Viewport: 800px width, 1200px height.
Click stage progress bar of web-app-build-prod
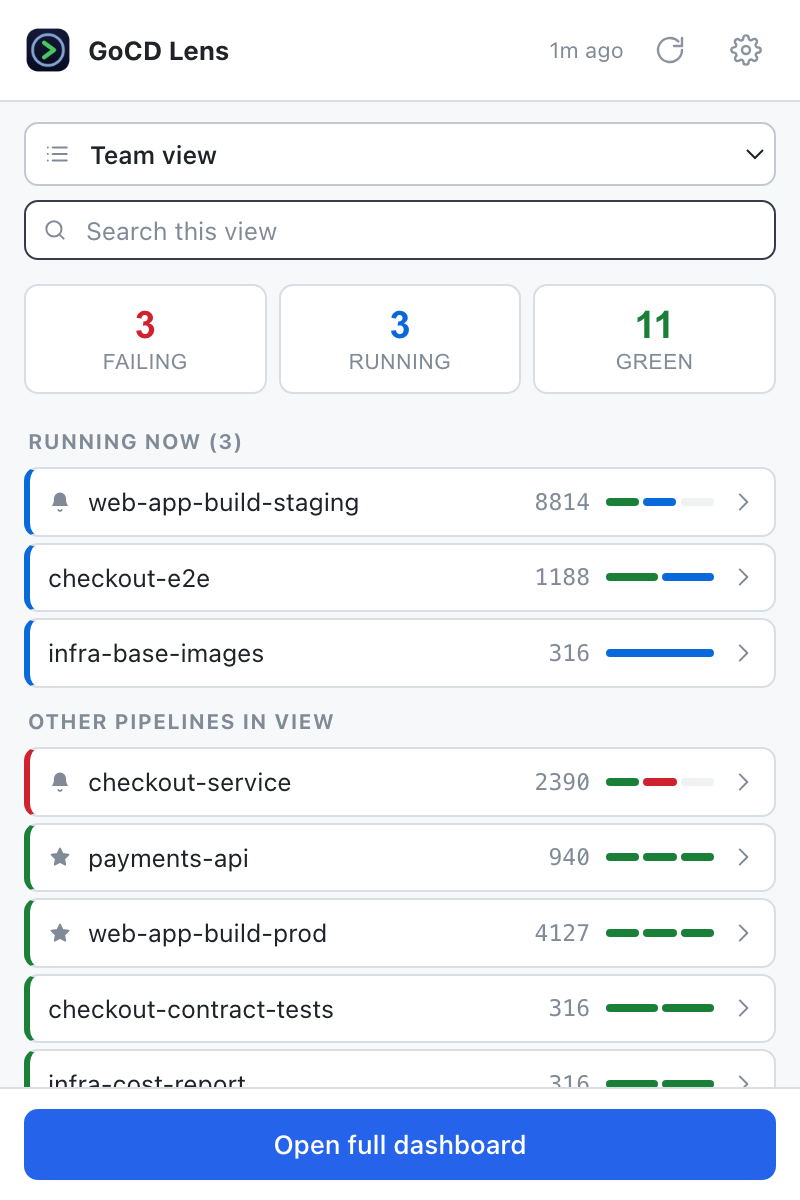tap(660, 933)
